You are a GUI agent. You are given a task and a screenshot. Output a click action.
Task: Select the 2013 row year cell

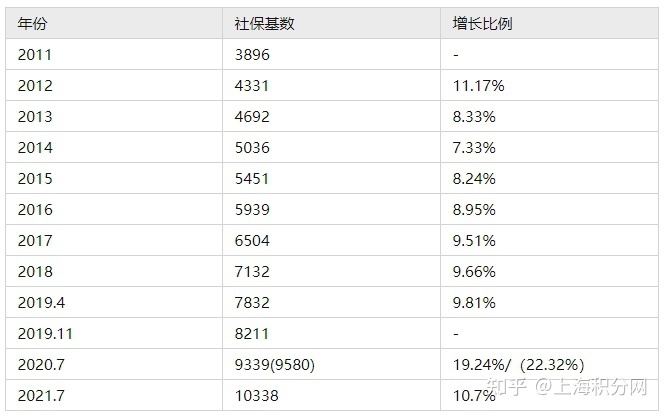coord(114,116)
